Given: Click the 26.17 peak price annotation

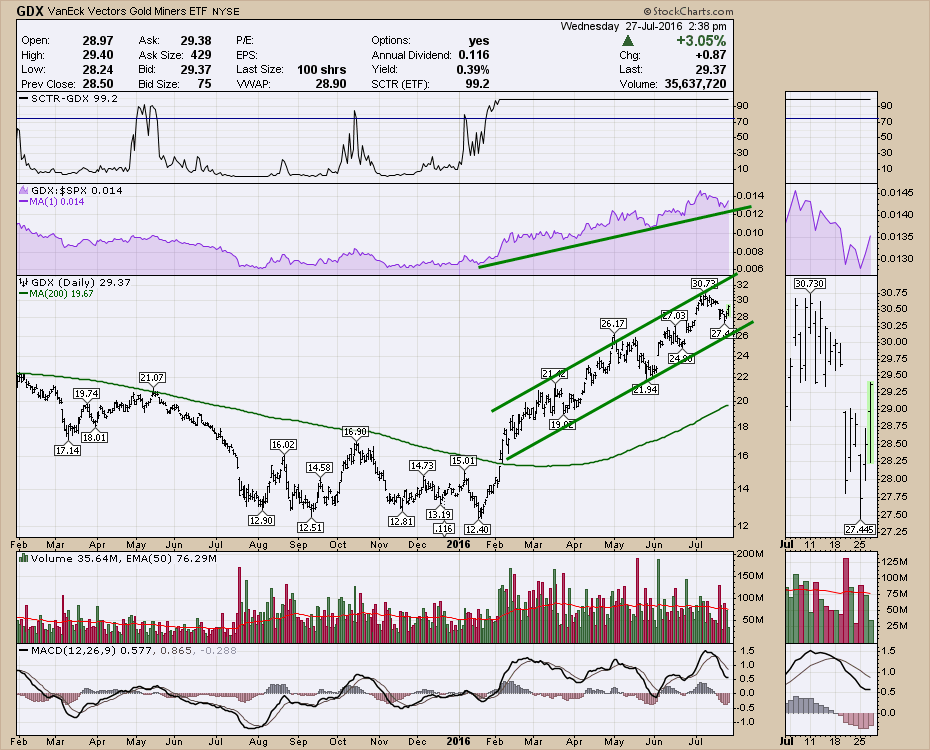Looking at the screenshot, I should click(x=613, y=324).
